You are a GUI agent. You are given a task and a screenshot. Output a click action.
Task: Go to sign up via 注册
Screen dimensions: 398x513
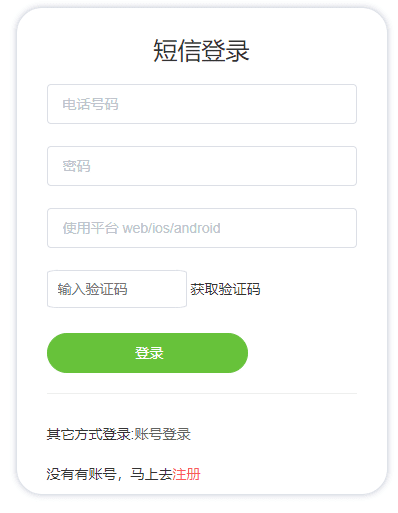click(x=186, y=474)
